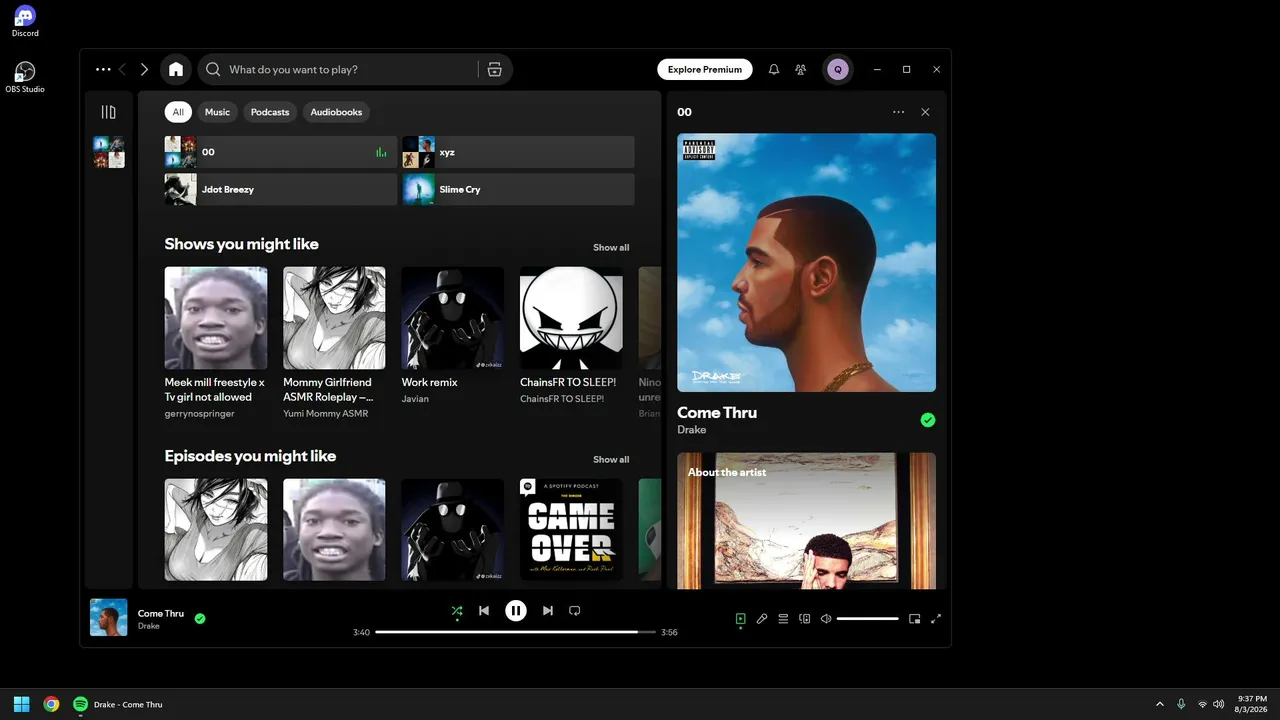This screenshot has height=720, width=1280.
Task: Open the Work remix show card
Action: click(x=453, y=338)
